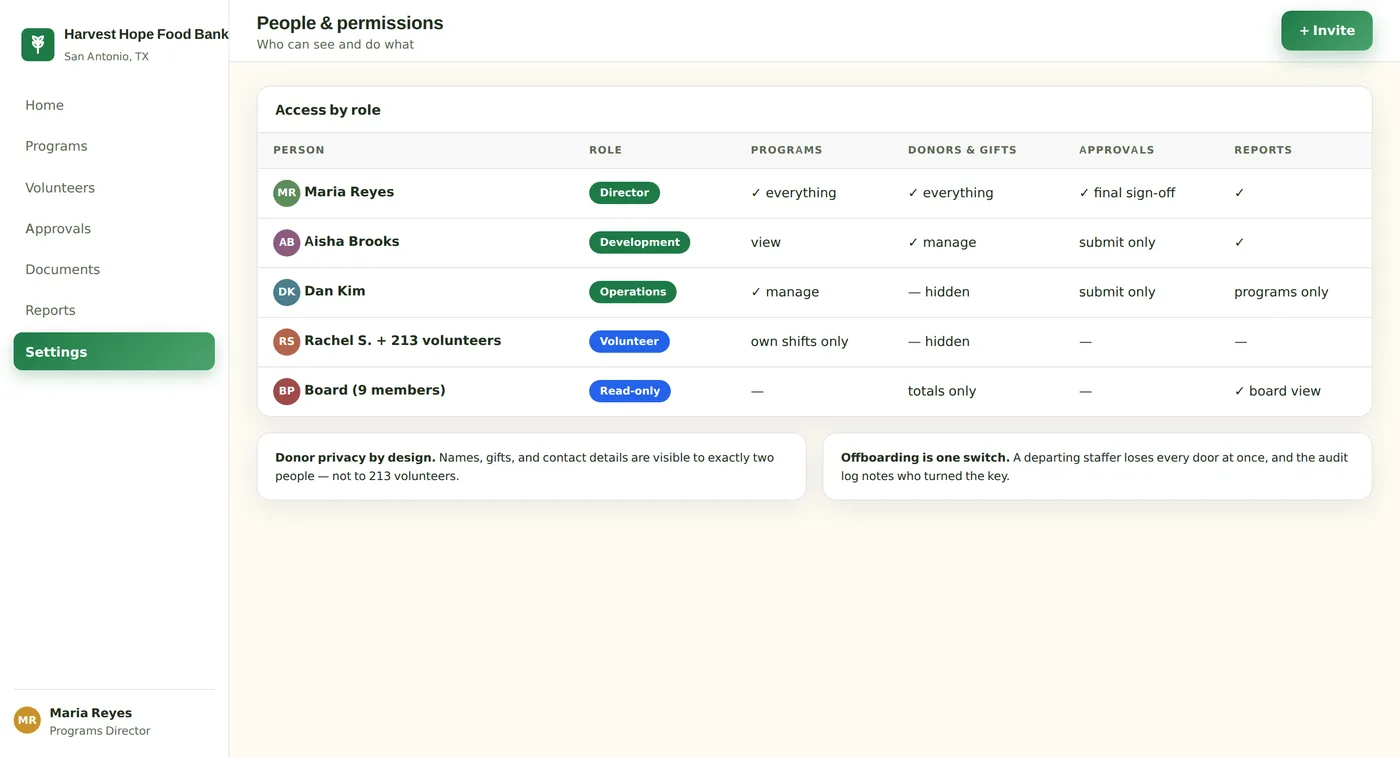Click the Operations role badge

click(632, 292)
